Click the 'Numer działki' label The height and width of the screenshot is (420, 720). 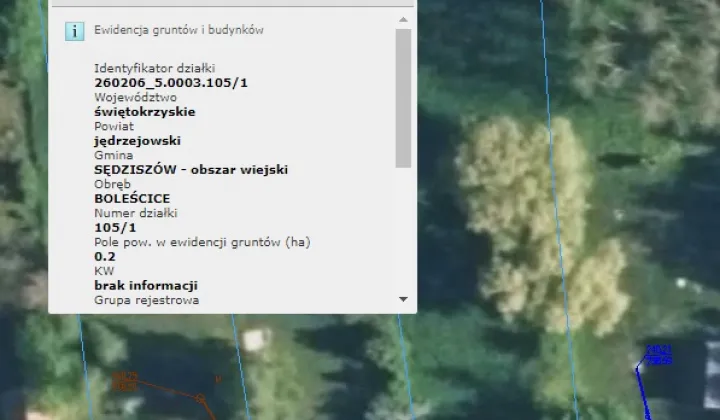click(135, 213)
